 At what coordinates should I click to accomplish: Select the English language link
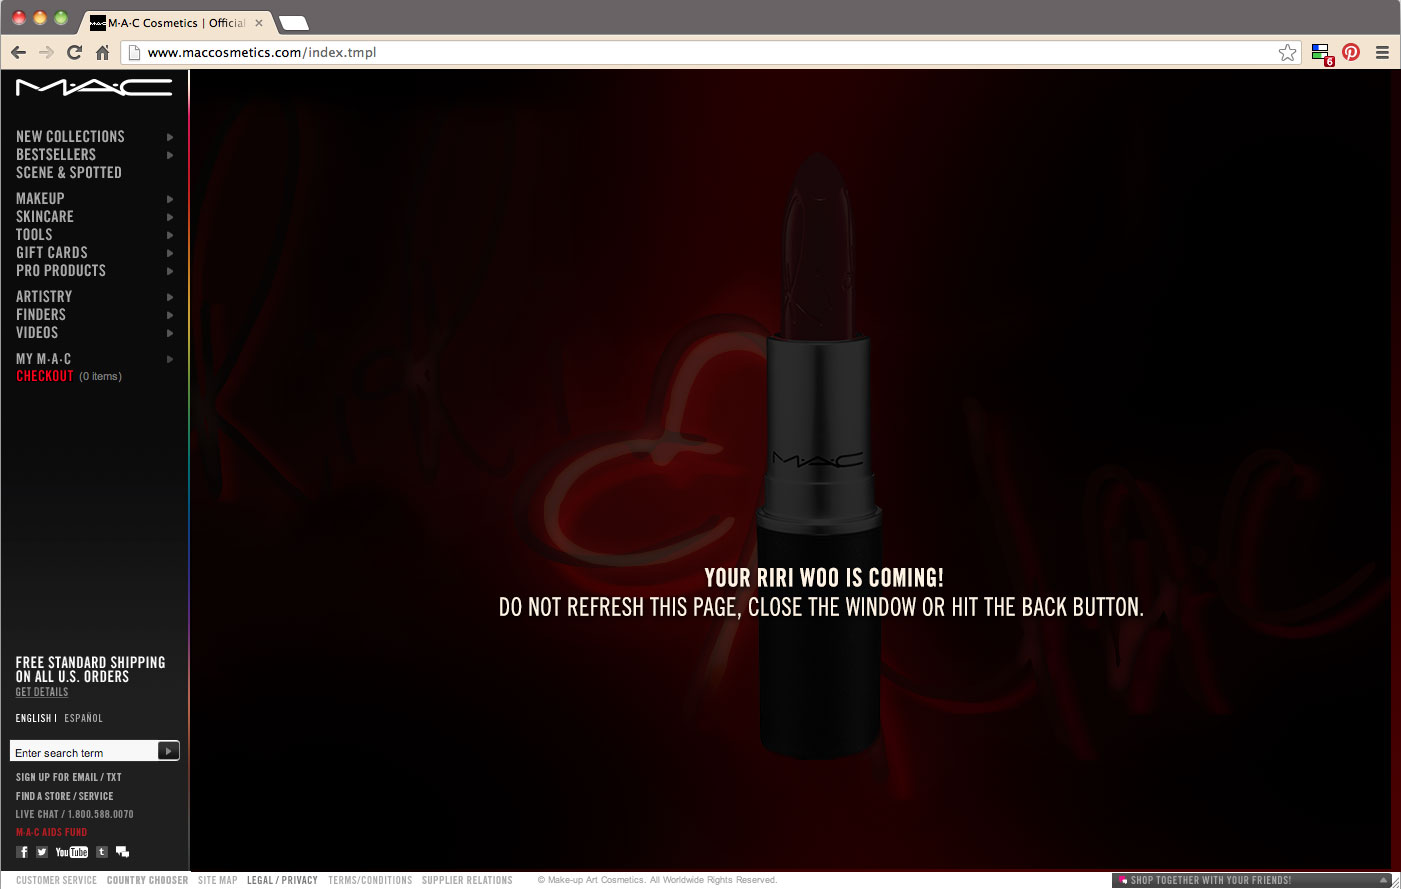point(33,718)
